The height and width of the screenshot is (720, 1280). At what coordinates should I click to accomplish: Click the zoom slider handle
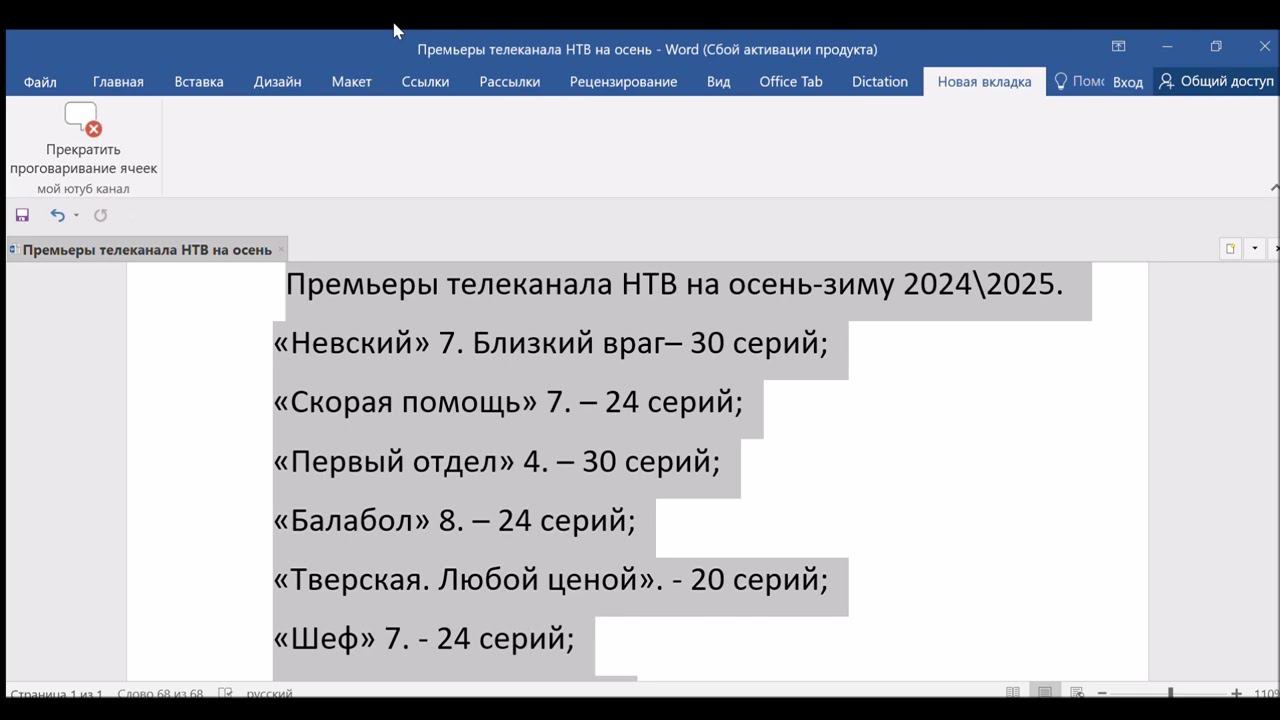(1170, 693)
